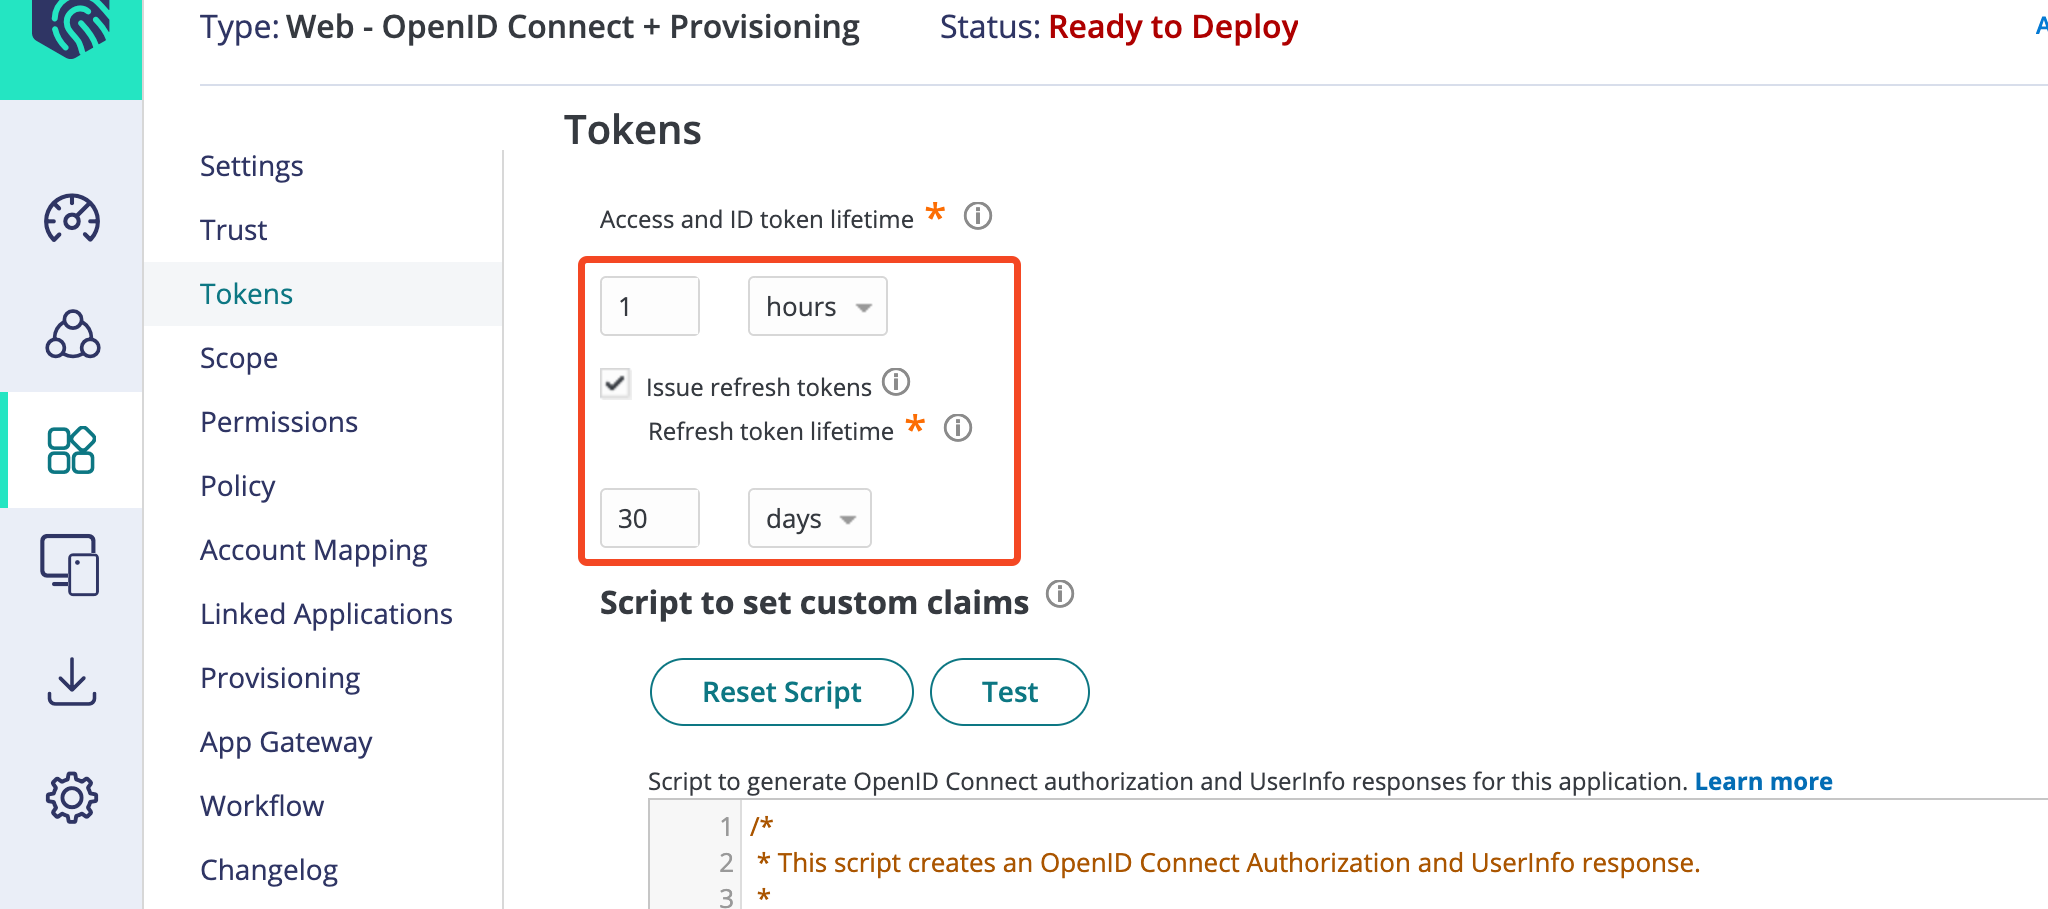Click the downloads arrow icon in sidebar
Viewport: 2048px width, 909px height.
pos(71,682)
